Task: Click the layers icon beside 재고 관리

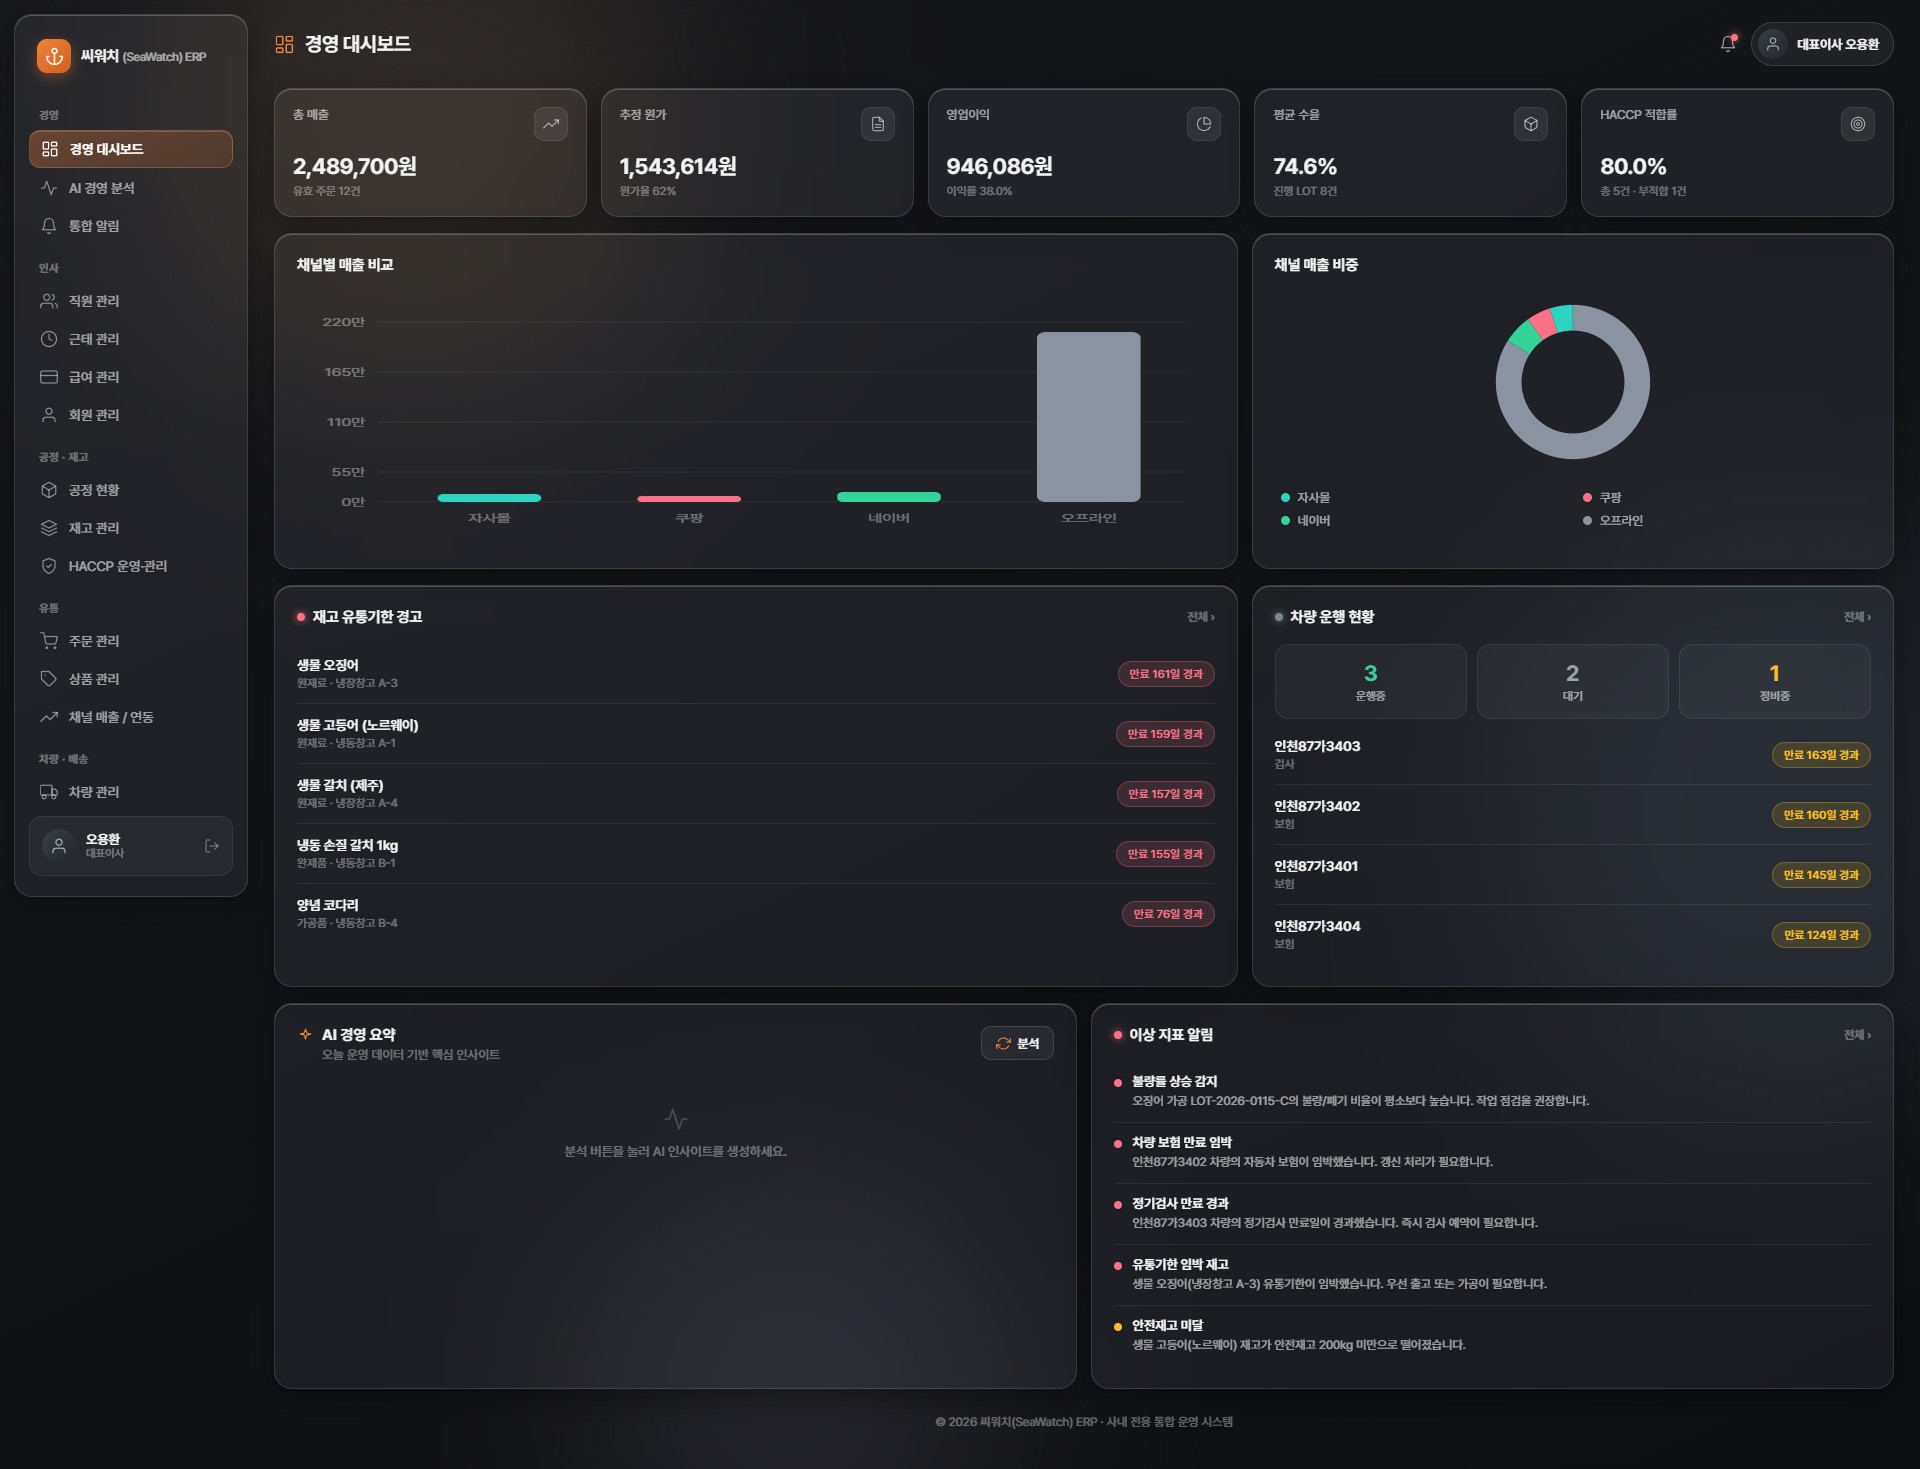Action: click(x=48, y=528)
